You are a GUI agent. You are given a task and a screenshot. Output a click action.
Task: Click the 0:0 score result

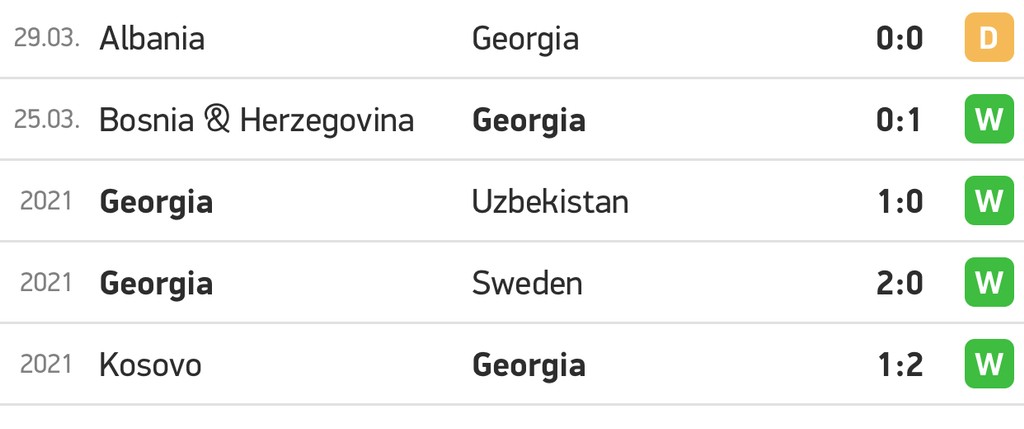pyautogui.click(x=899, y=39)
